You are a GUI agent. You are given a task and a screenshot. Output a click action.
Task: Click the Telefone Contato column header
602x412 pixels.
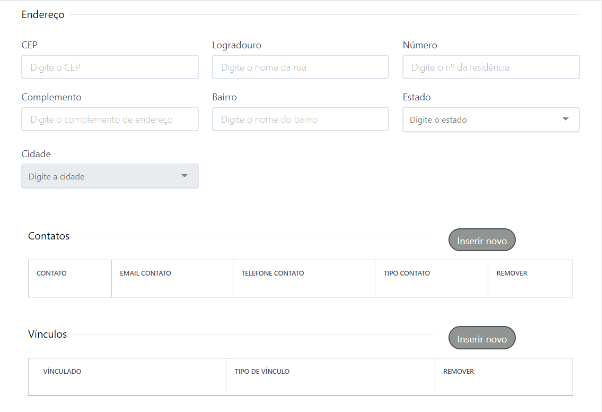(273, 273)
